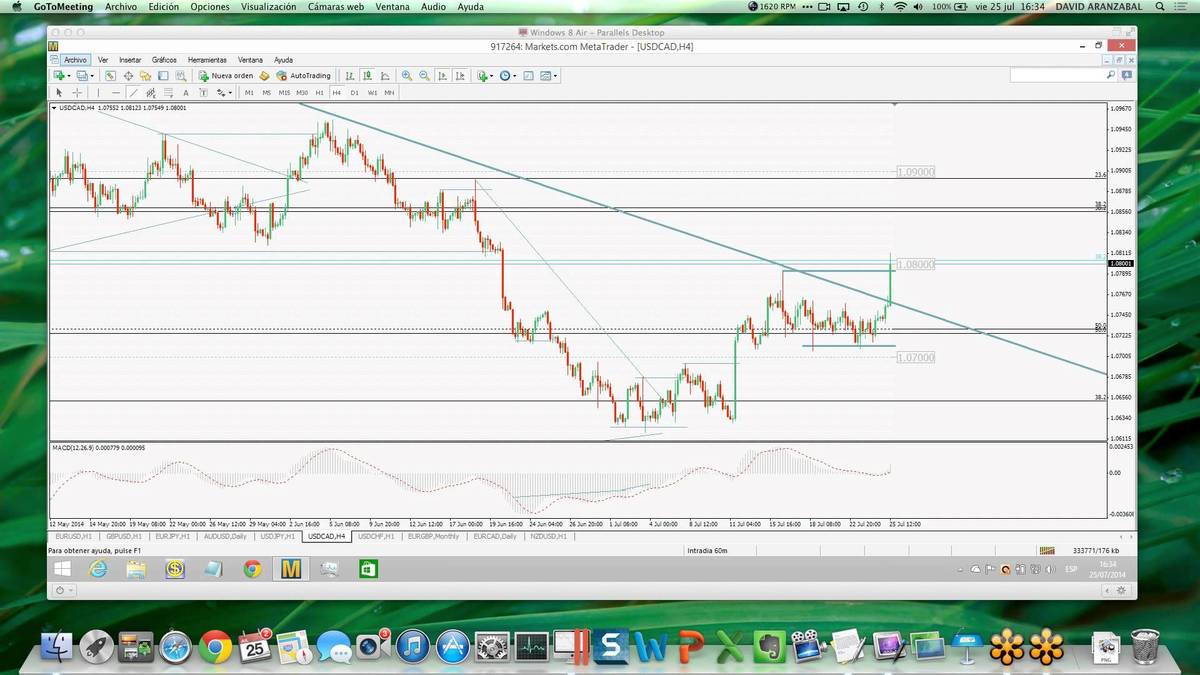Click the 1.08000 price label on chart
Viewport: 1200px width, 675px height.
tap(916, 264)
